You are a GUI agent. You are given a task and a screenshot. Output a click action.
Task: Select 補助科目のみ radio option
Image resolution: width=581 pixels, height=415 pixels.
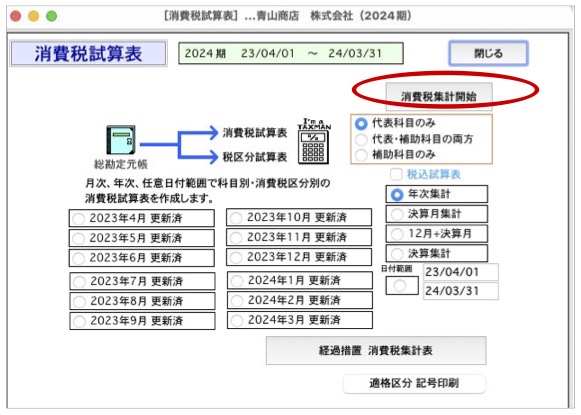click(x=361, y=155)
